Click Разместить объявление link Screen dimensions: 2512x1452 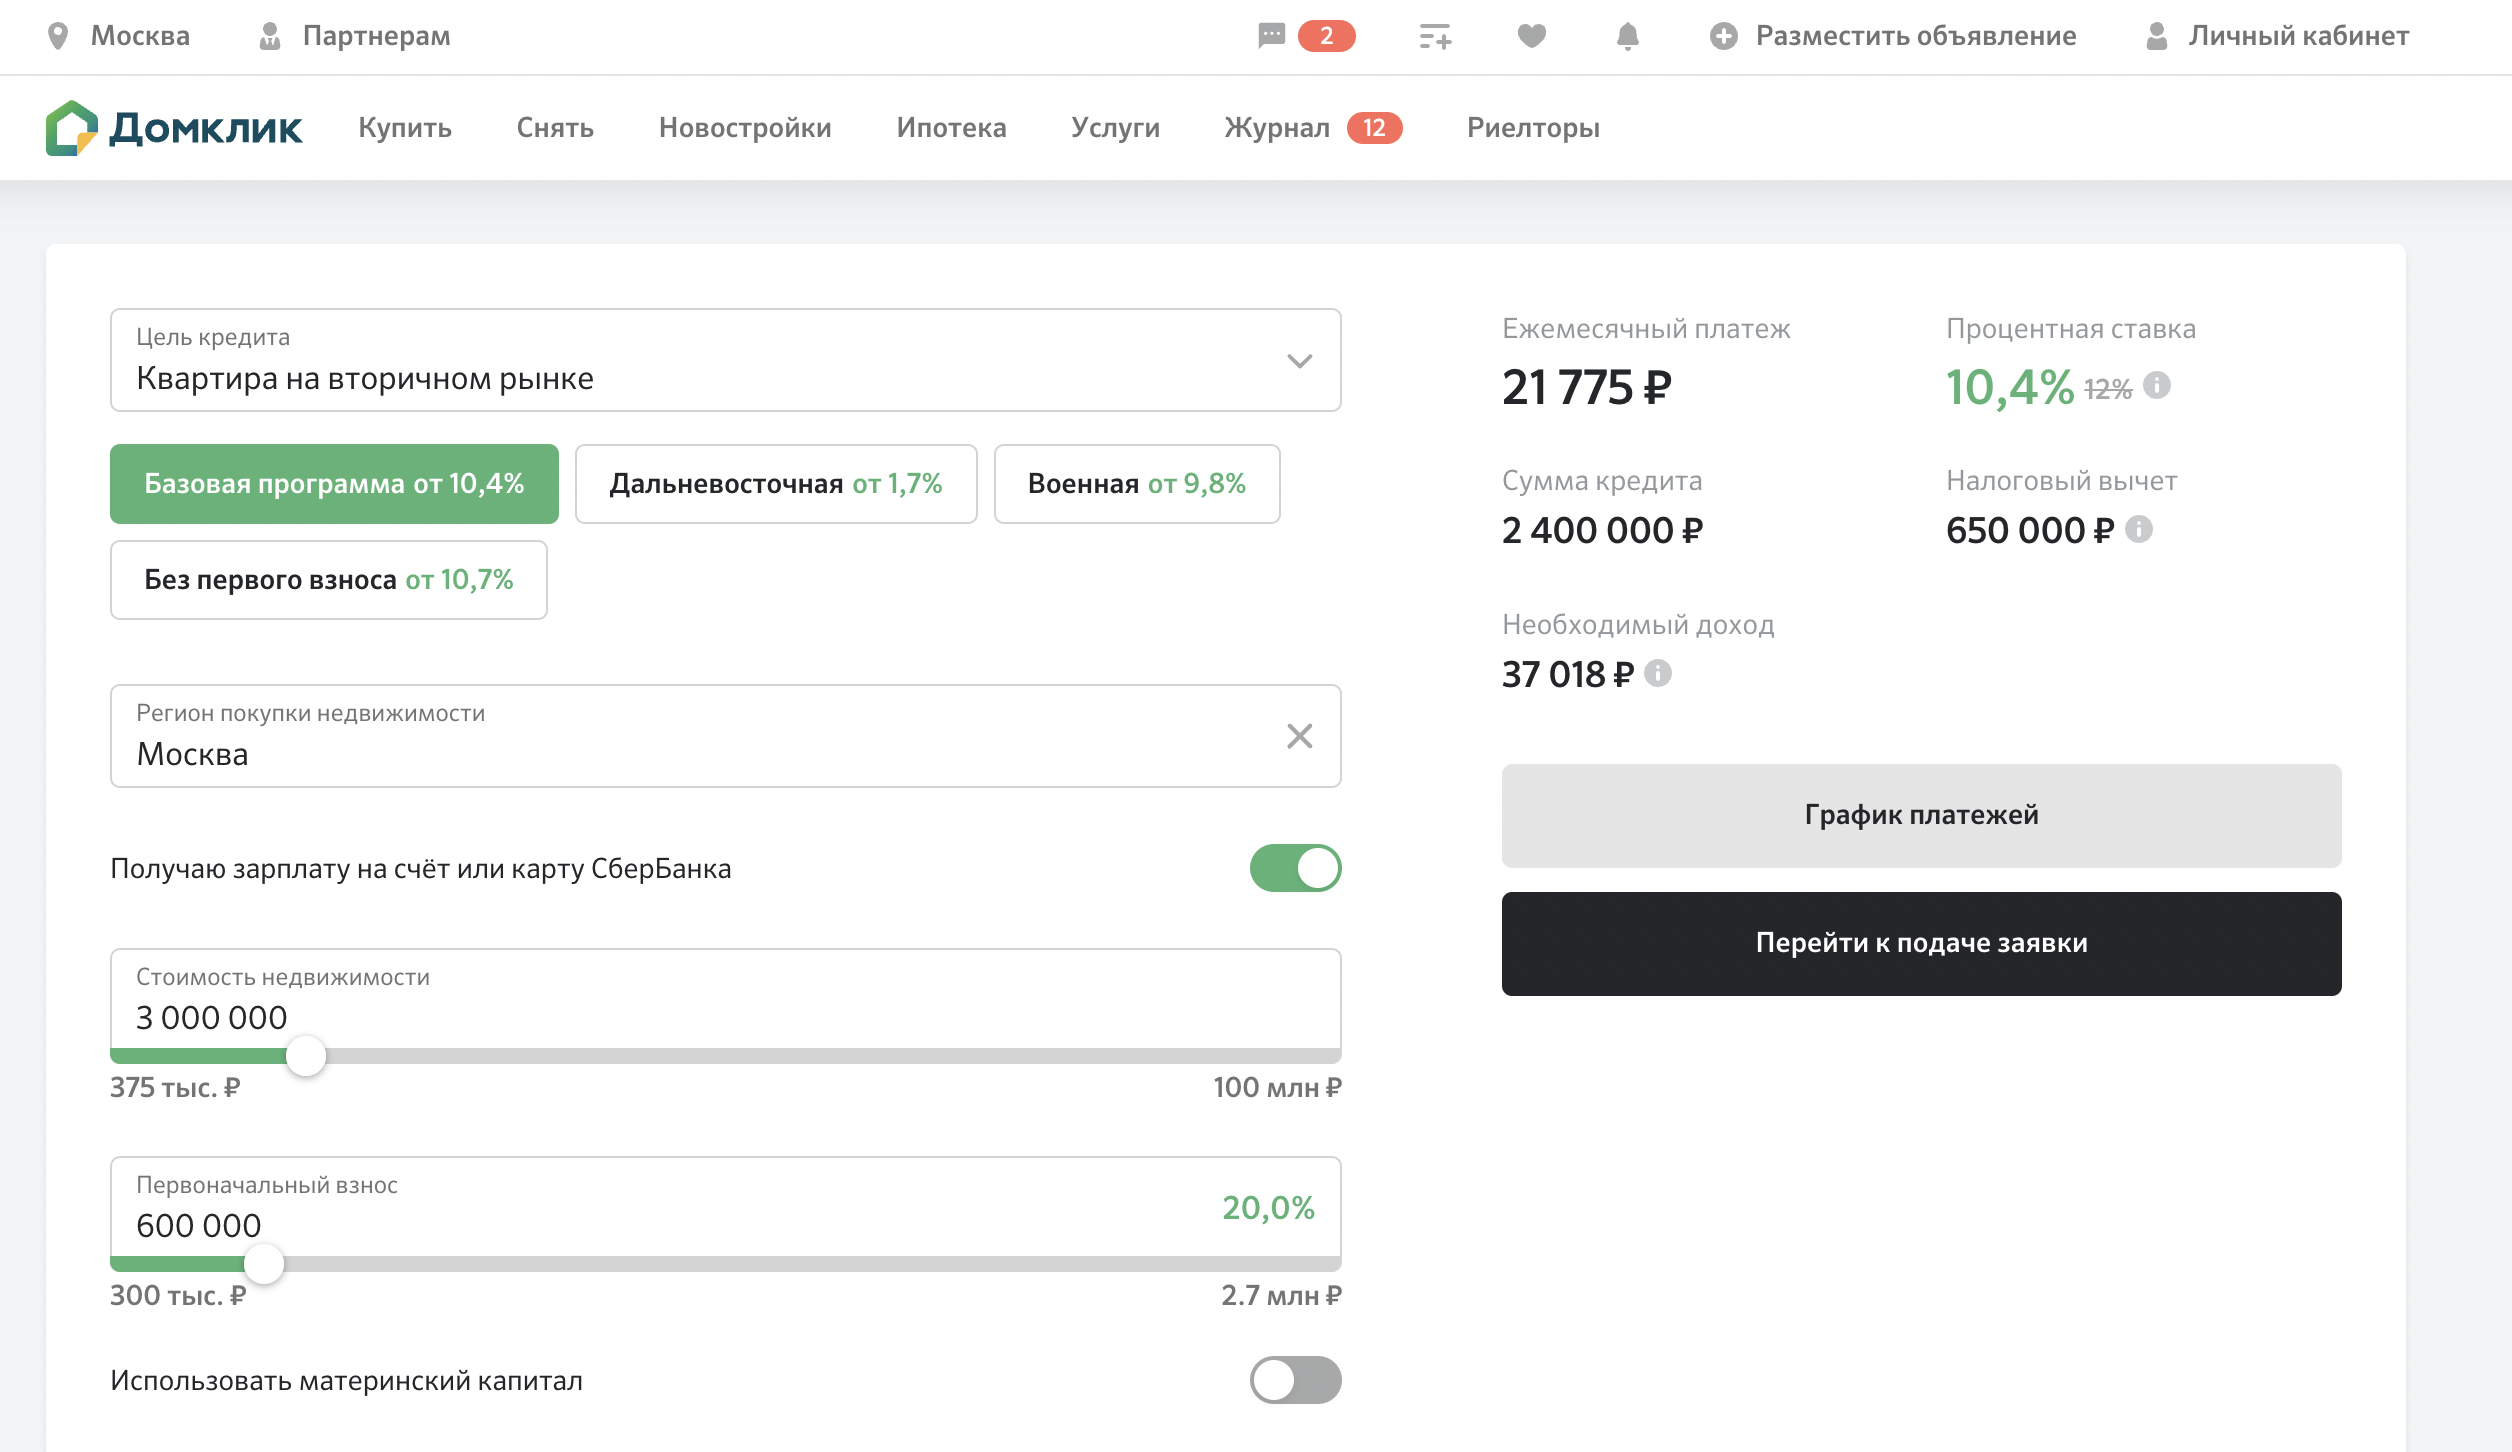pos(1916,36)
